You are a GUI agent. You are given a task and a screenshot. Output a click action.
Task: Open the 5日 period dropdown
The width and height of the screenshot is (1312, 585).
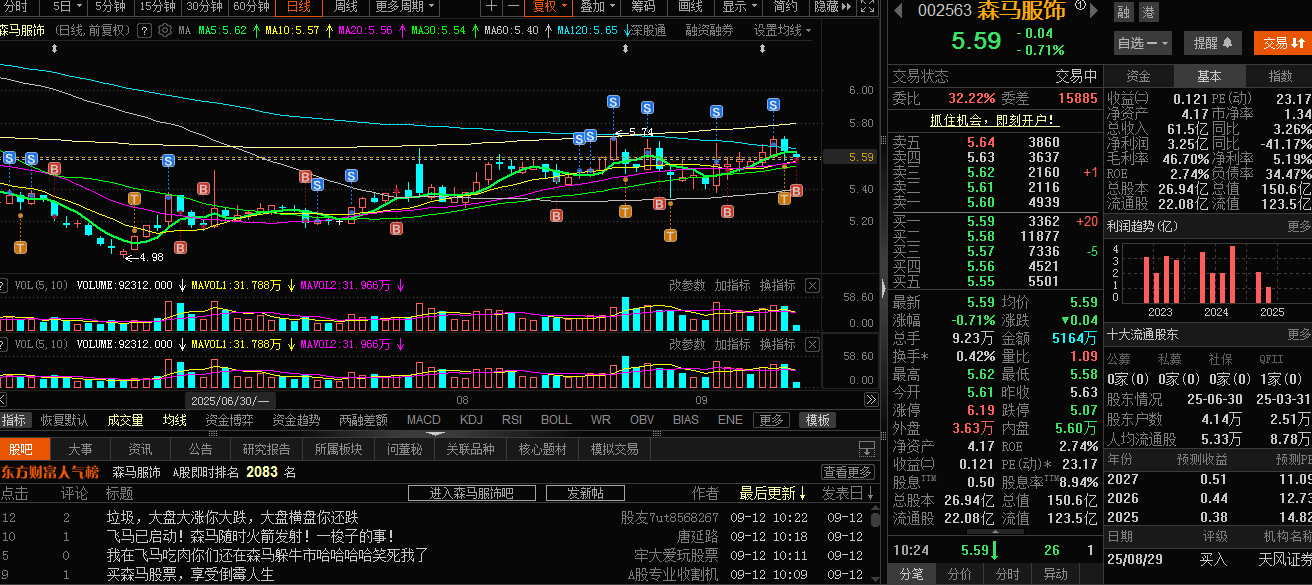point(66,7)
